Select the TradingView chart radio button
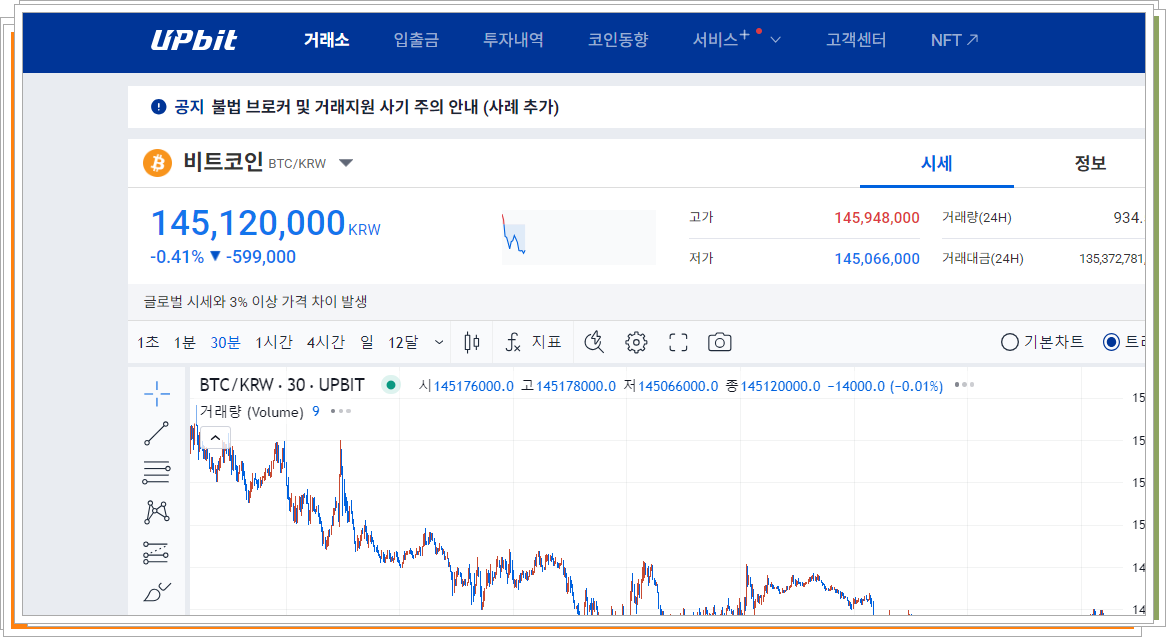The width and height of the screenshot is (1166, 637). [1111, 342]
